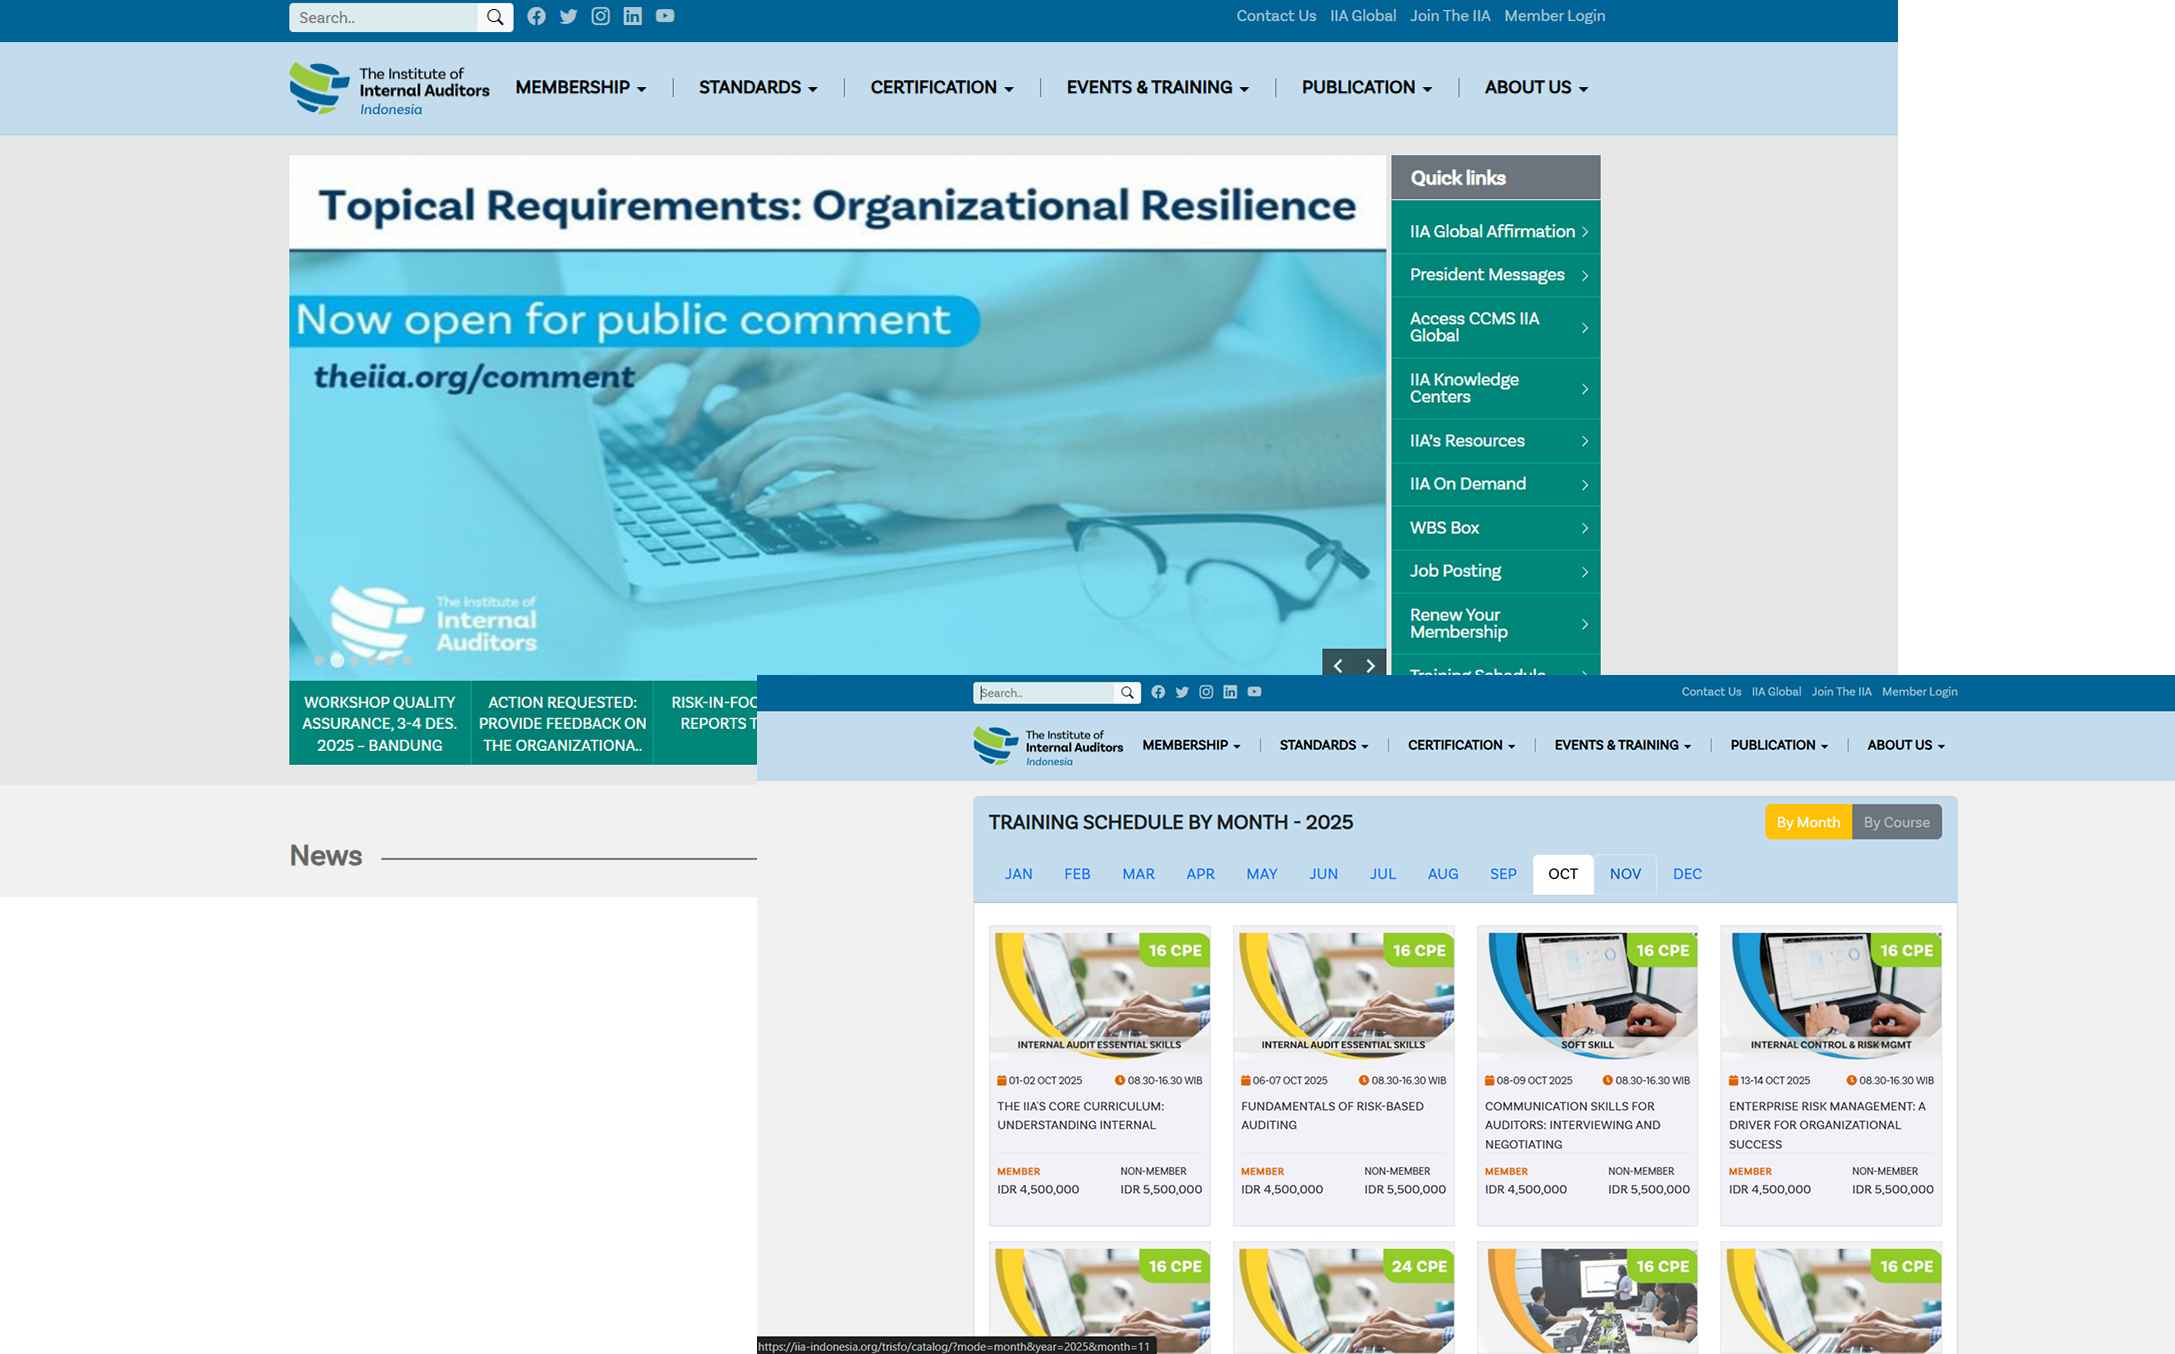The width and height of the screenshot is (2175, 1354).
Task: Open LinkedIn icon in upper page header
Action: click(632, 16)
